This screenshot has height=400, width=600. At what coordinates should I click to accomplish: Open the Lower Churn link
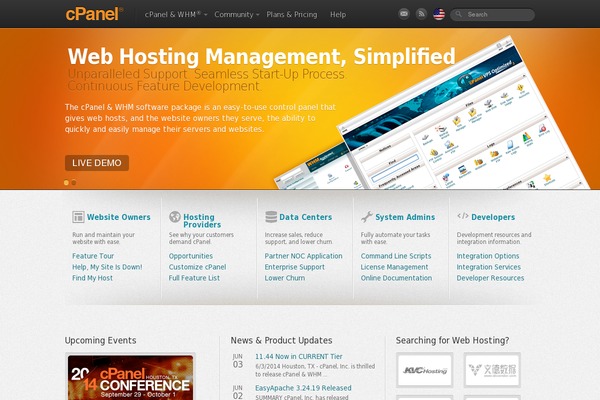285,278
